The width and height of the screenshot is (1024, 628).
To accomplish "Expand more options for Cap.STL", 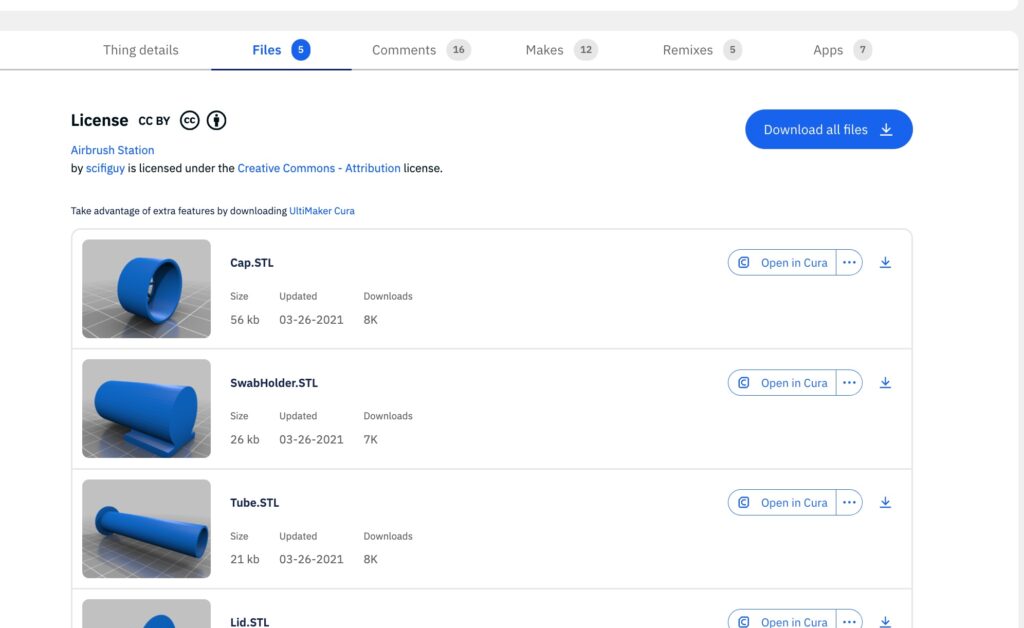I will pyautogui.click(x=849, y=262).
